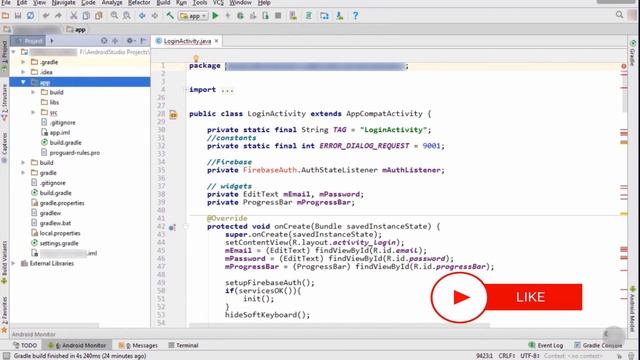This screenshot has height=360, width=640.
Task: Click the Open folder toolbar icon
Action: pyautogui.click(x=5, y=16)
